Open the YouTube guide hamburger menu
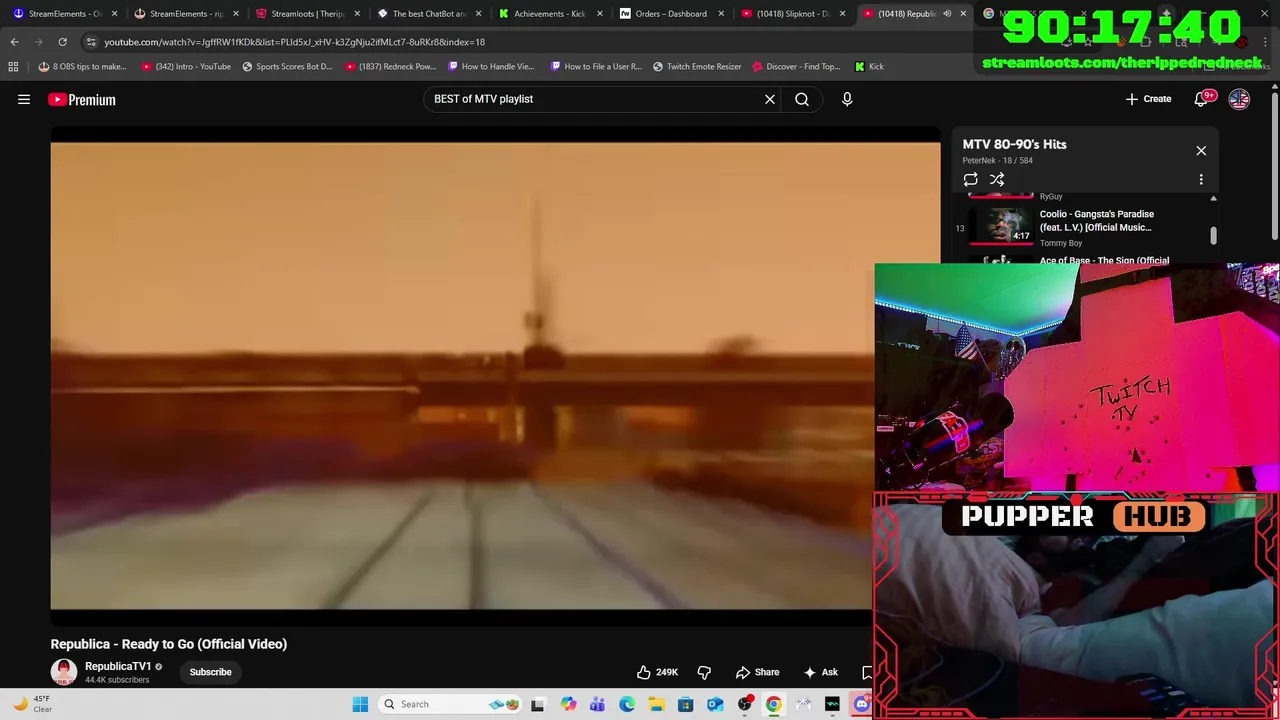1280x720 pixels. 24,99
